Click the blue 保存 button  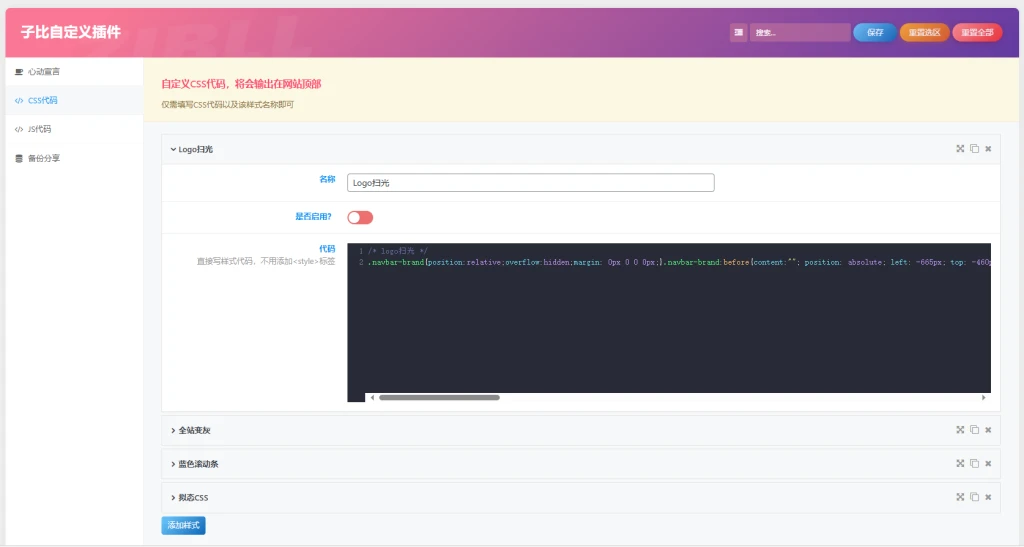(875, 33)
